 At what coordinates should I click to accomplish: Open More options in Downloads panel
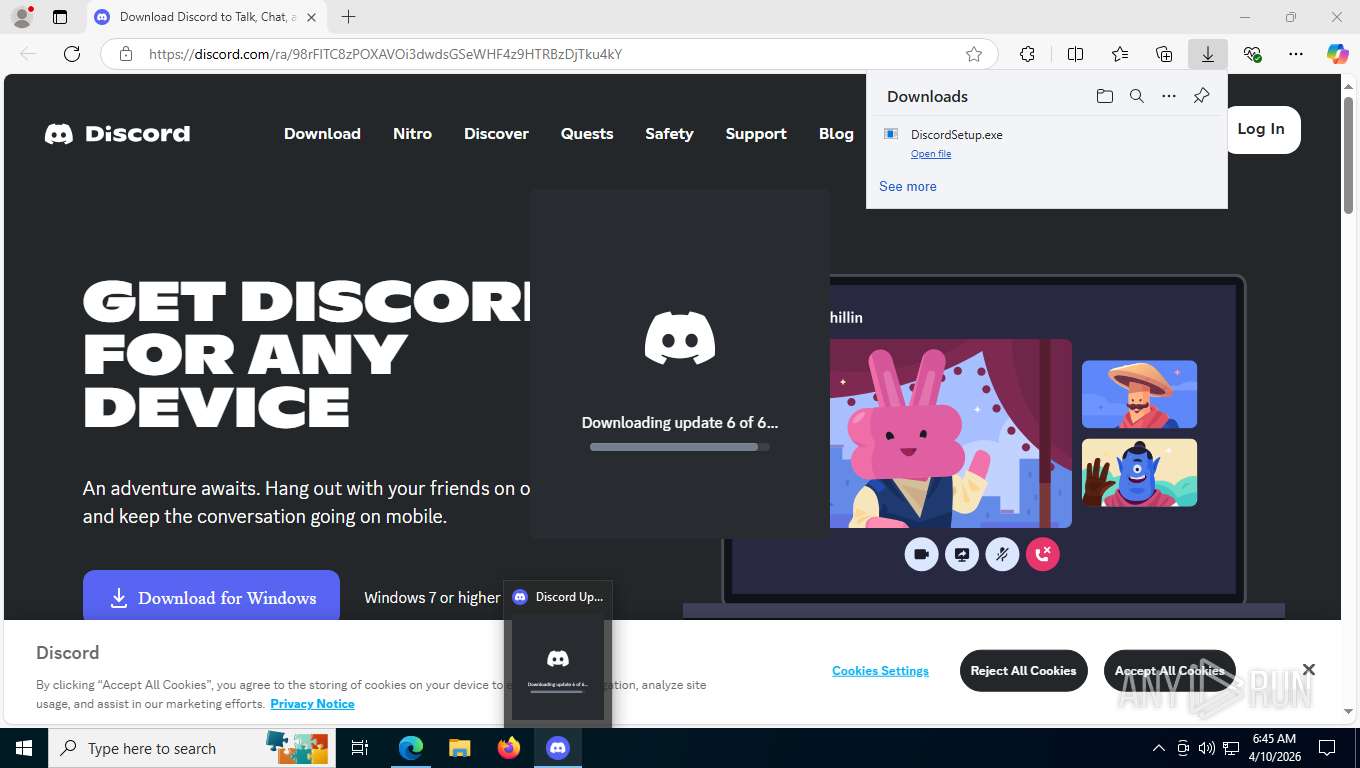(1169, 96)
